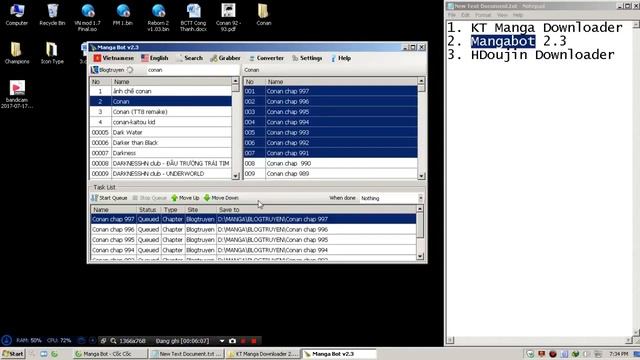
Task: Click Name column header of chapter list
Action: pos(341,82)
